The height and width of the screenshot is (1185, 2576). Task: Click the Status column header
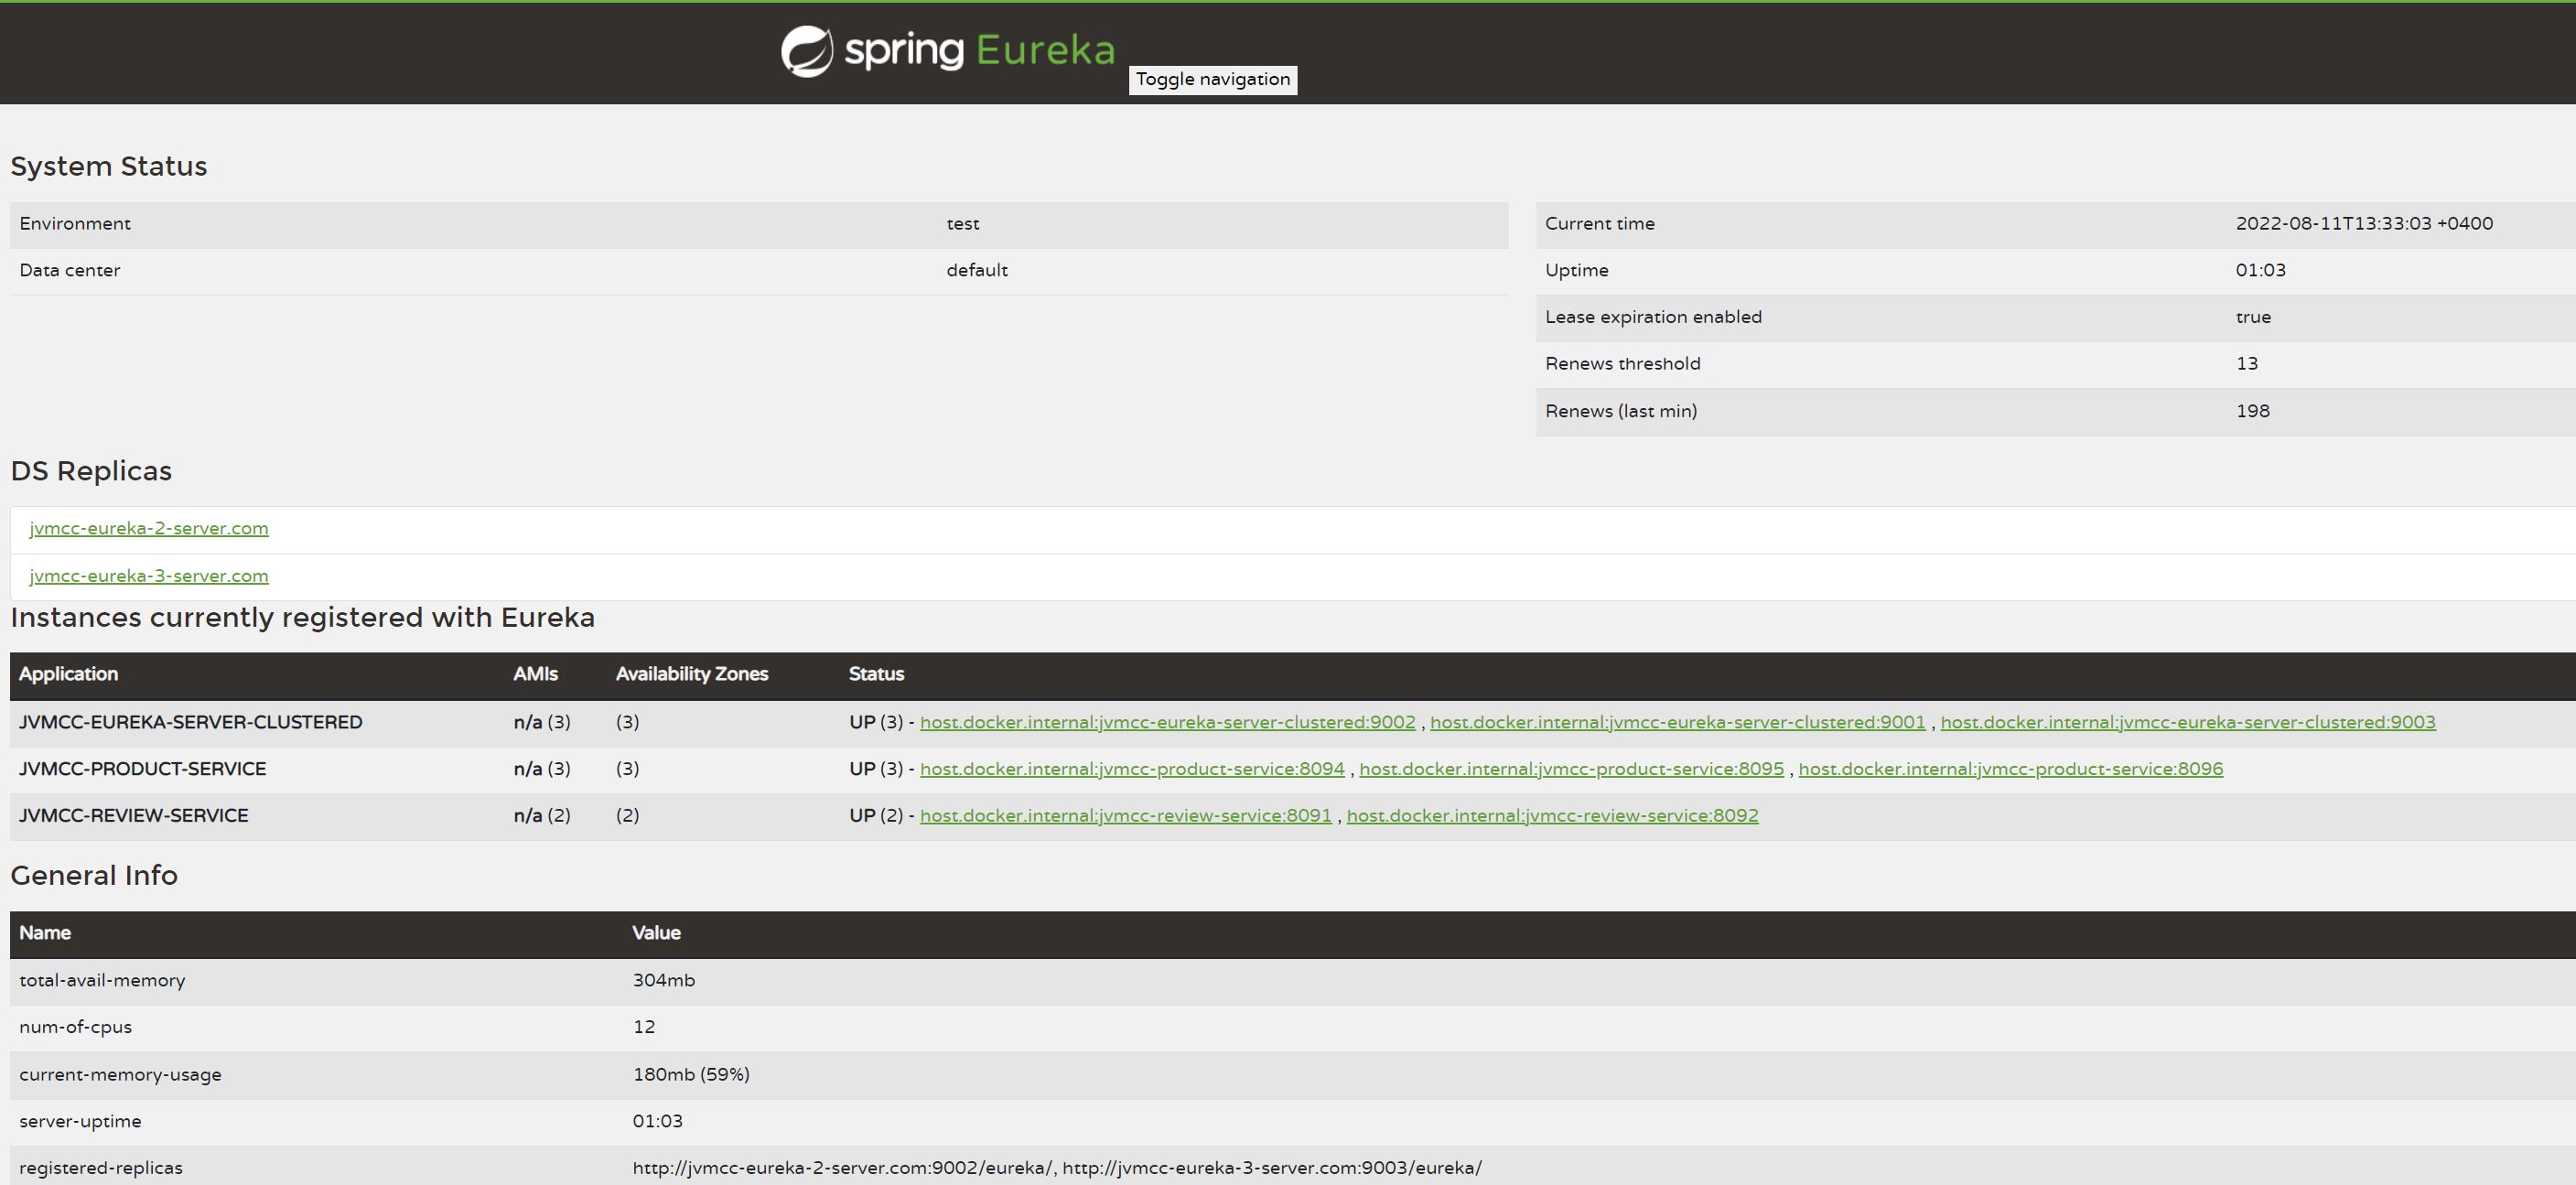click(x=876, y=674)
